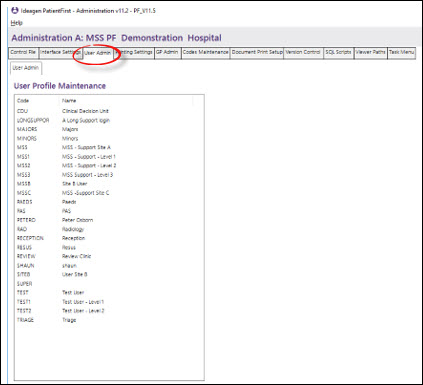Switch to Document Print Setup tab
Screen dimensions: 423x385
257,52
